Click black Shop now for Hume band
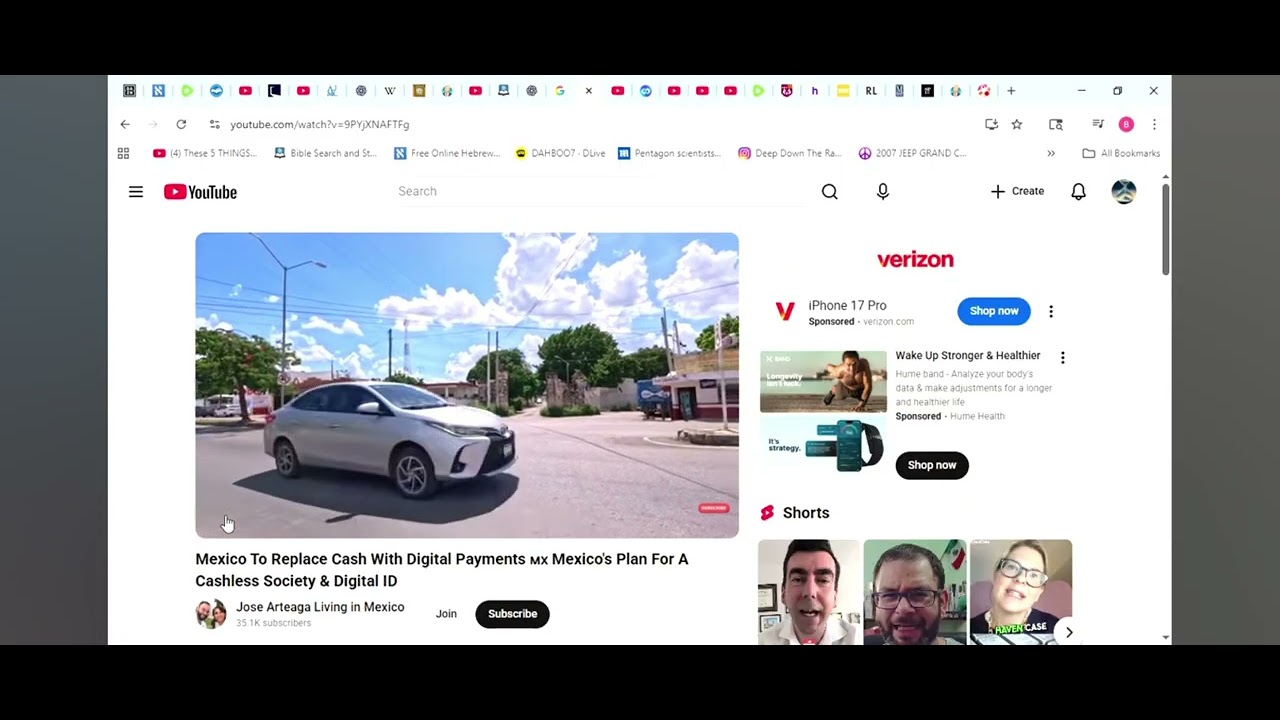This screenshot has height=720, width=1280. (x=932, y=465)
